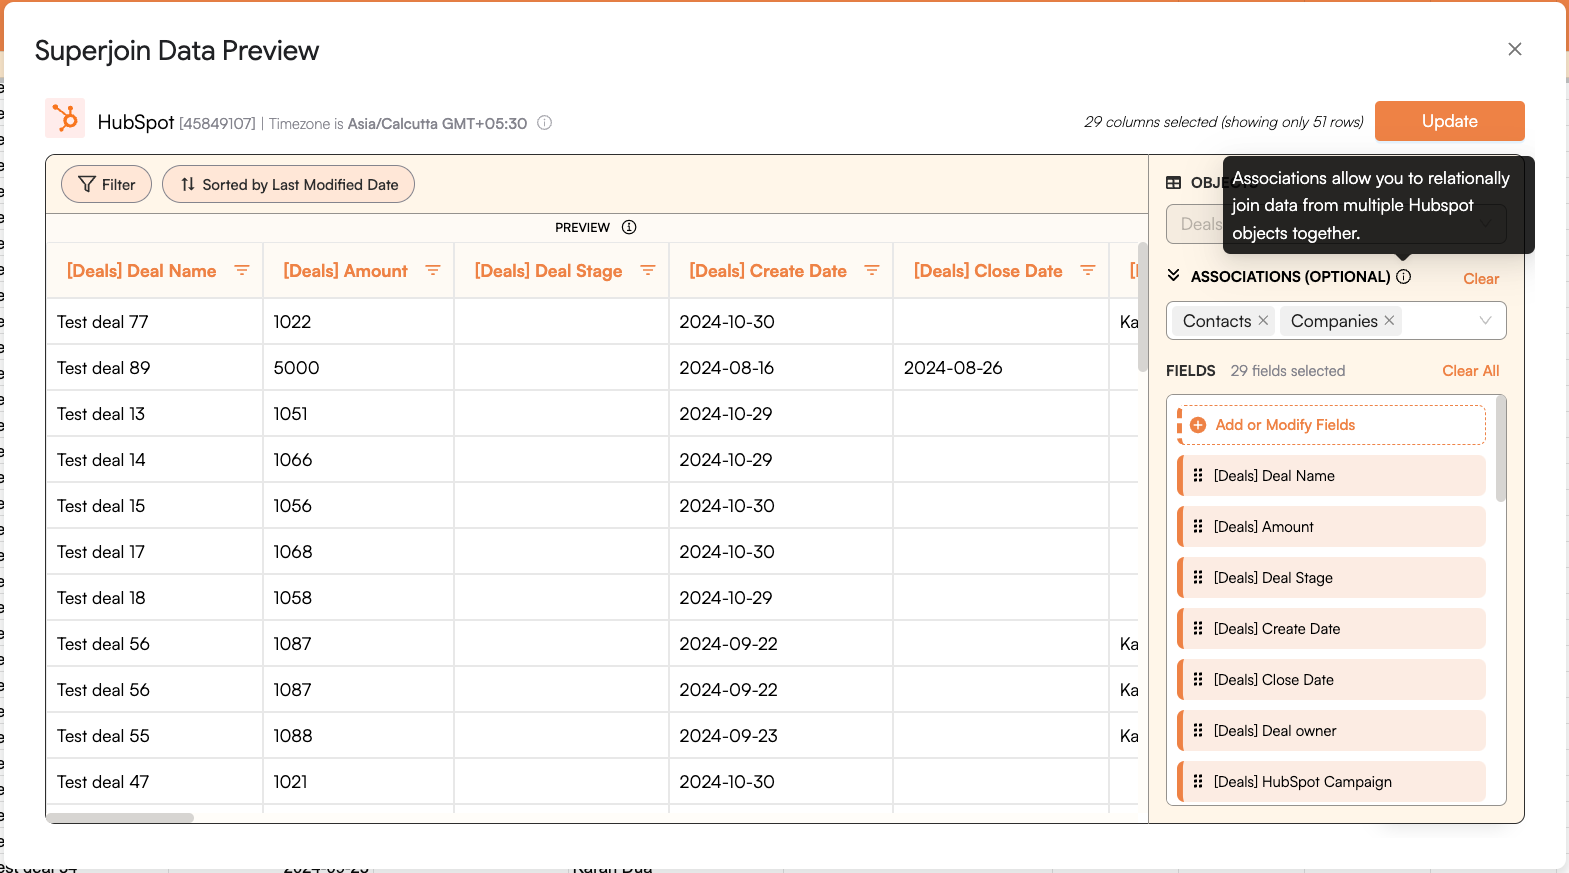Click the drag handle for HubSpot Campaign field
The height and width of the screenshot is (873, 1569).
(x=1198, y=781)
